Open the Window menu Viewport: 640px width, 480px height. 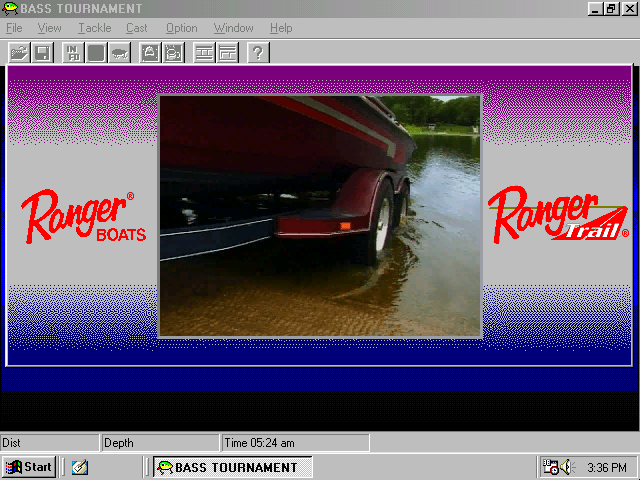click(233, 28)
